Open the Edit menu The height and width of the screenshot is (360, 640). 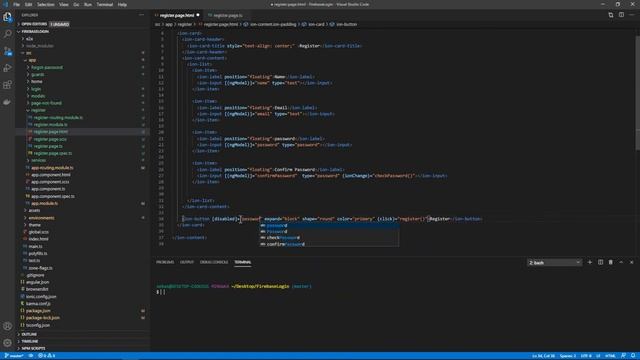click(x=28, y=4)
